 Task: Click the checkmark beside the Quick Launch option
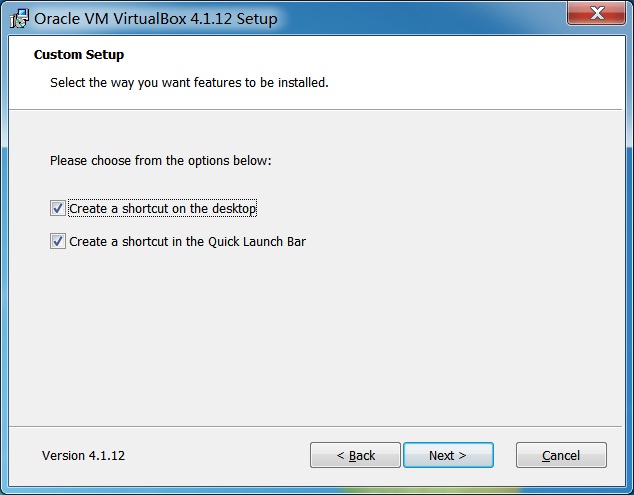[58, 241]
